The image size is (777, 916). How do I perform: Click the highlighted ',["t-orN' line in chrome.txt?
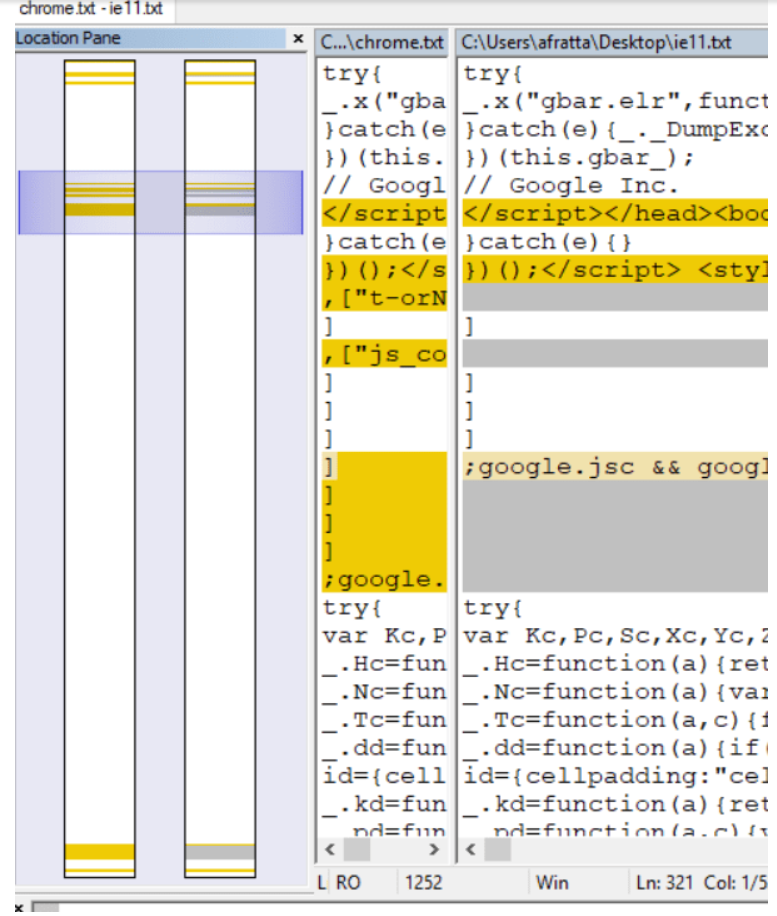point(384,297)
